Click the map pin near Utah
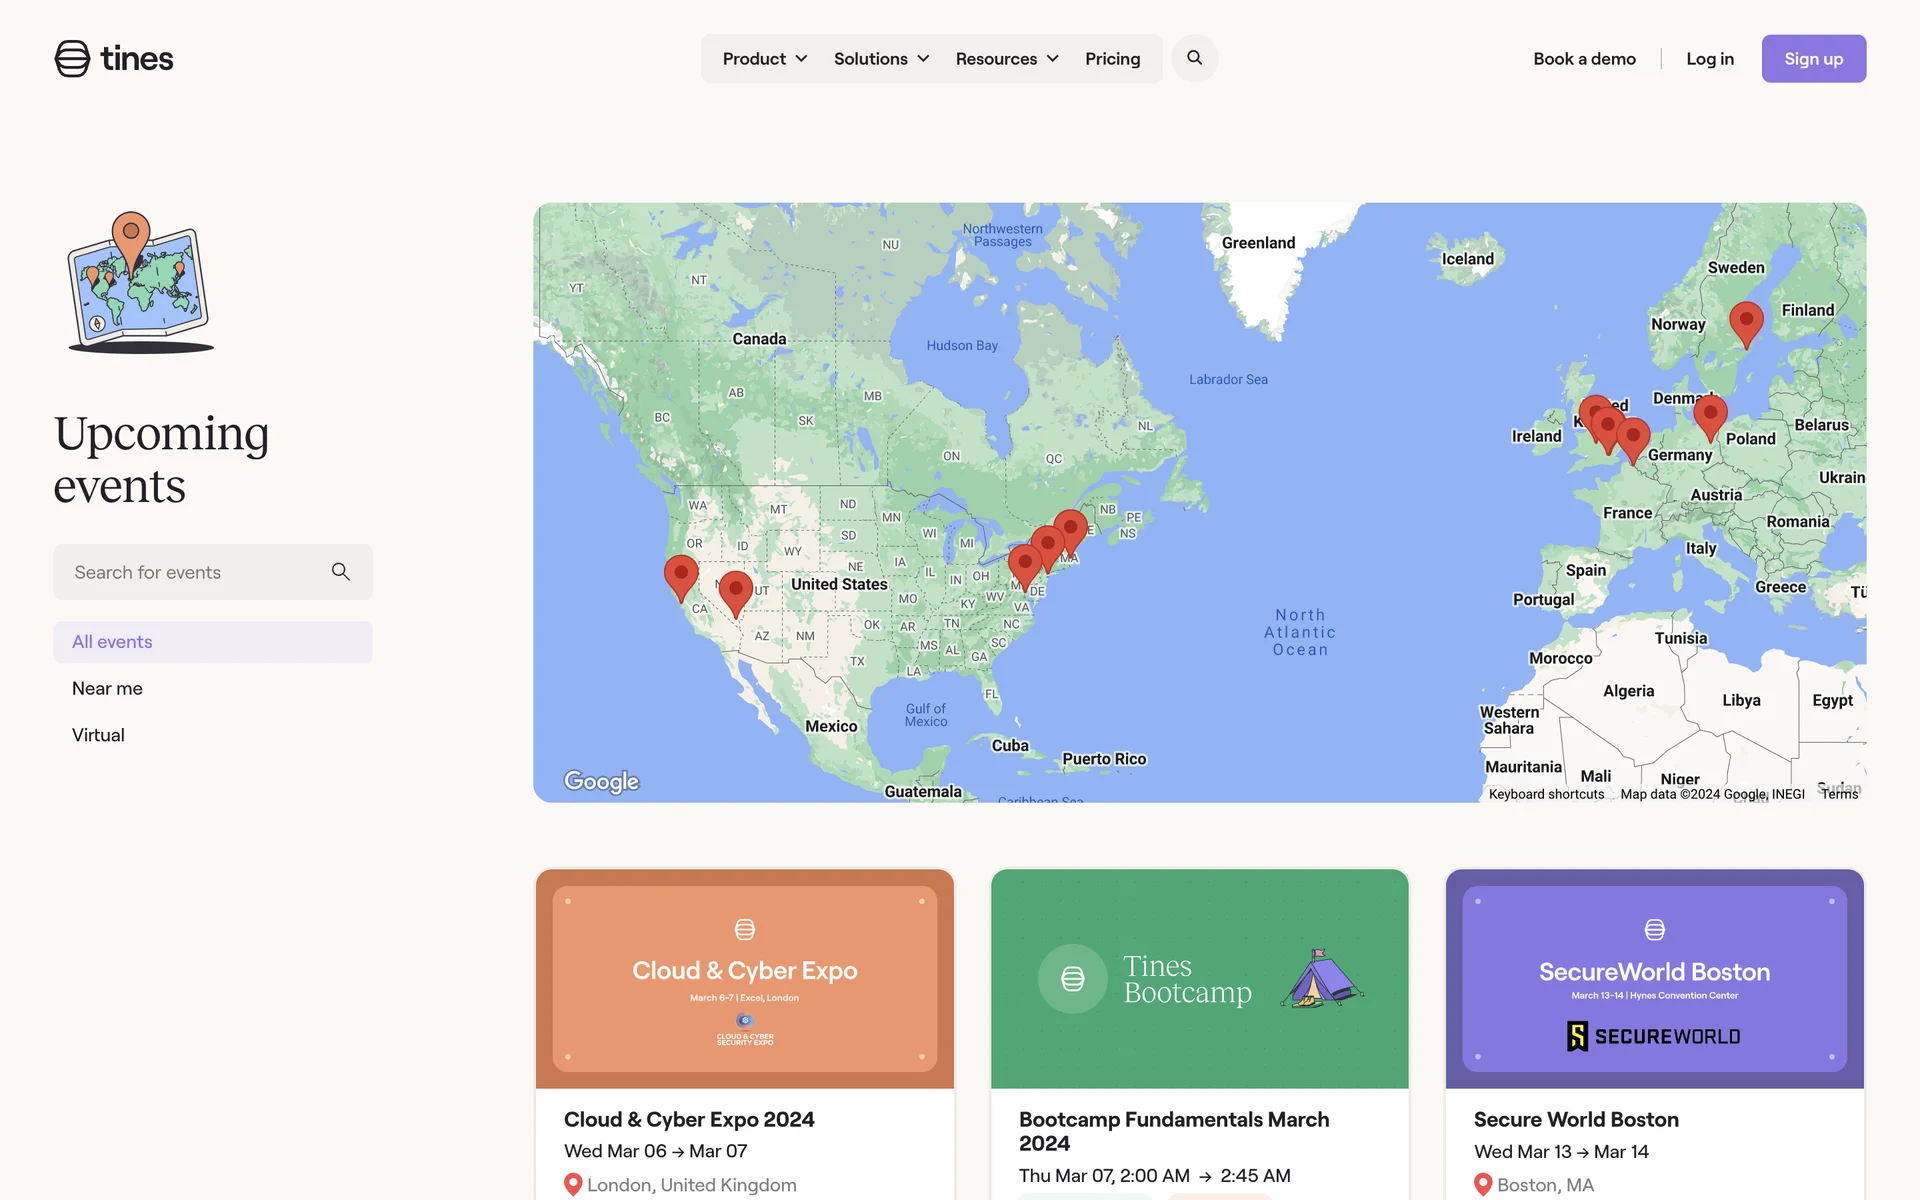 (x=735, y=592)
